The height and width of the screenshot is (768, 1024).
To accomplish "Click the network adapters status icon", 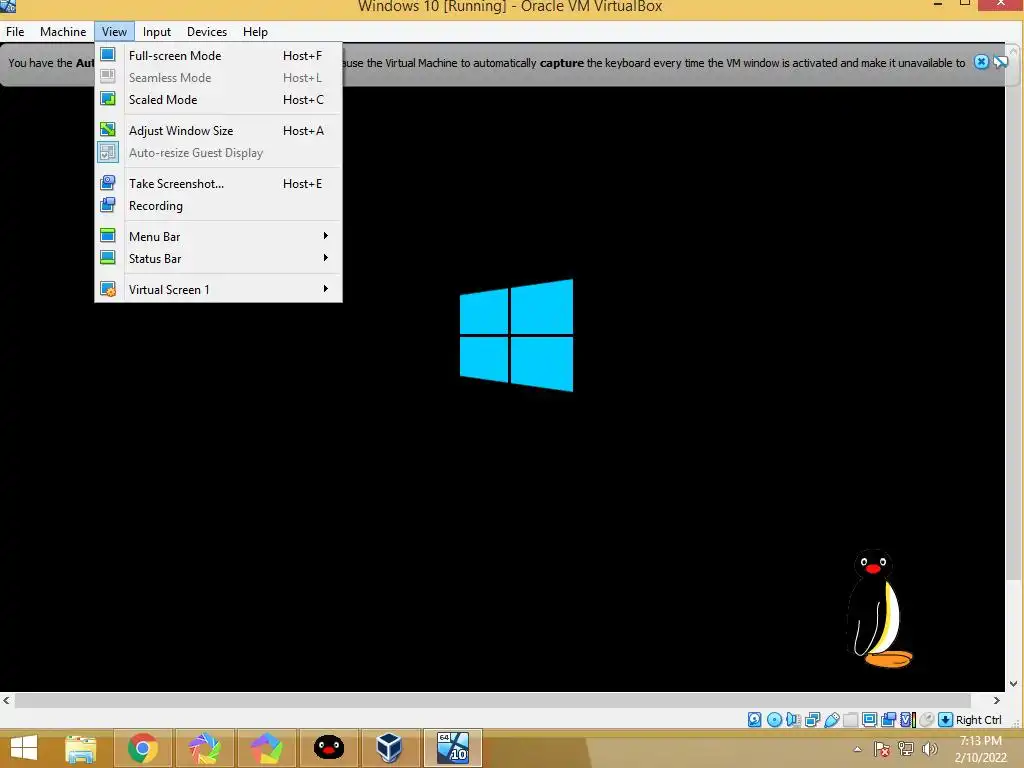I will click(x=812, y=720).
